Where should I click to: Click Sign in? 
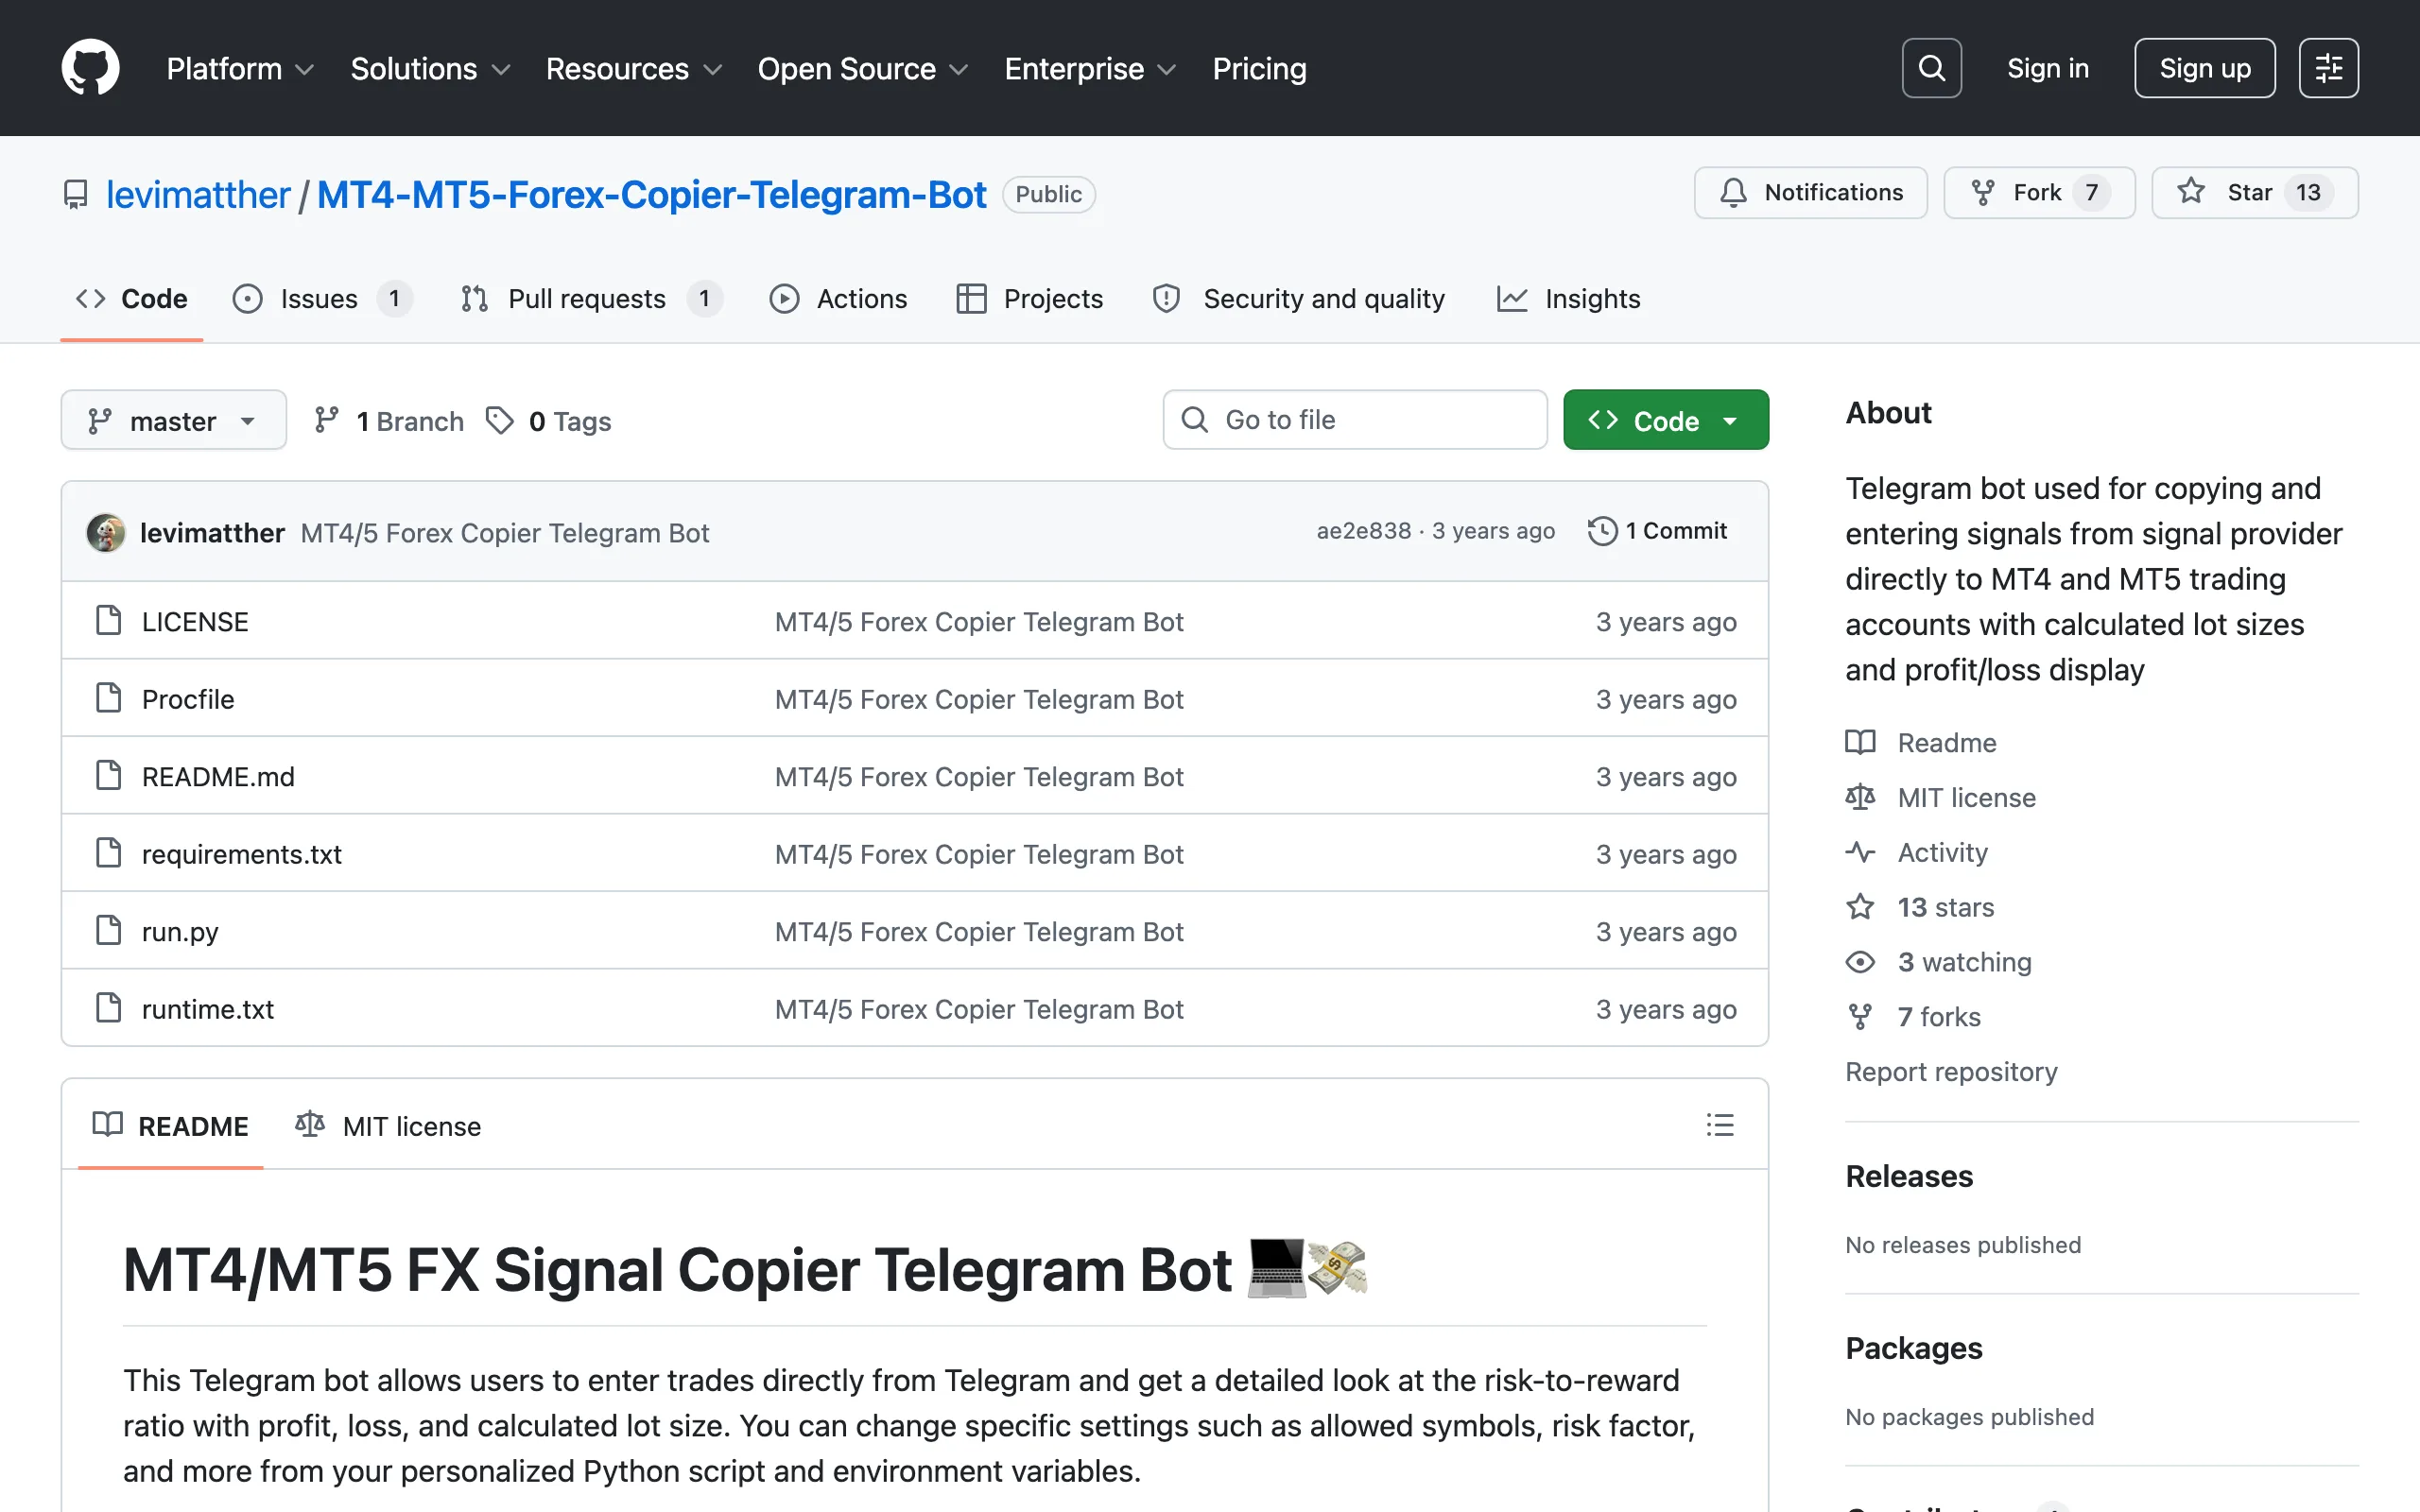[x=2048, y=68]
